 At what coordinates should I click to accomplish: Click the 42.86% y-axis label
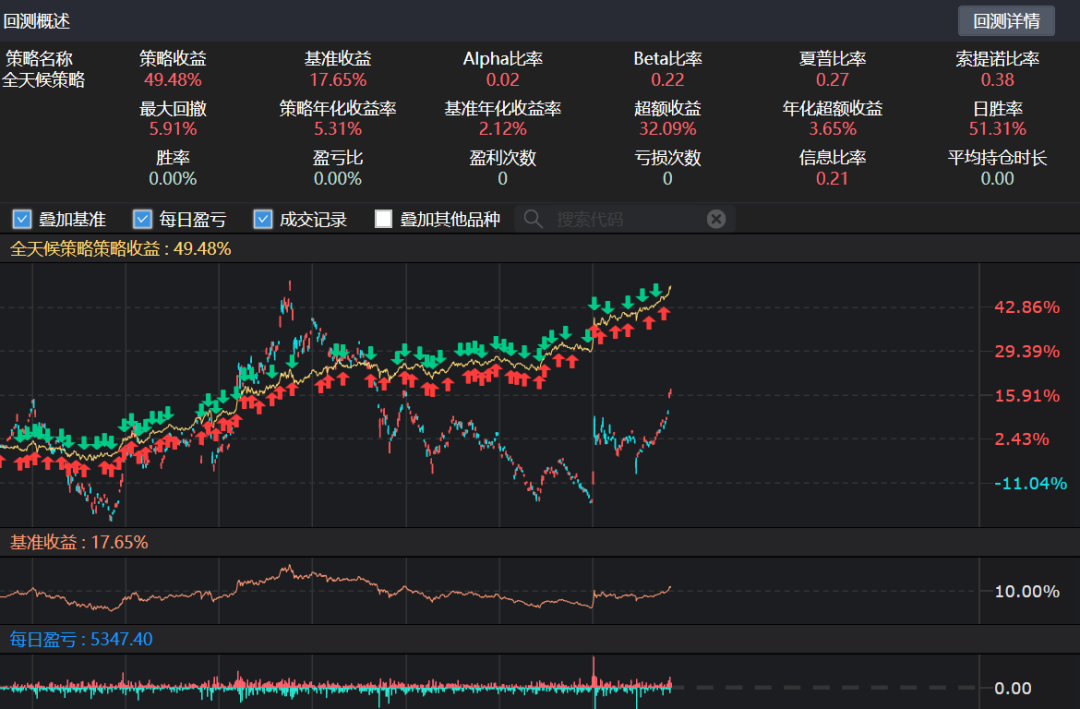coord(1027,307)
